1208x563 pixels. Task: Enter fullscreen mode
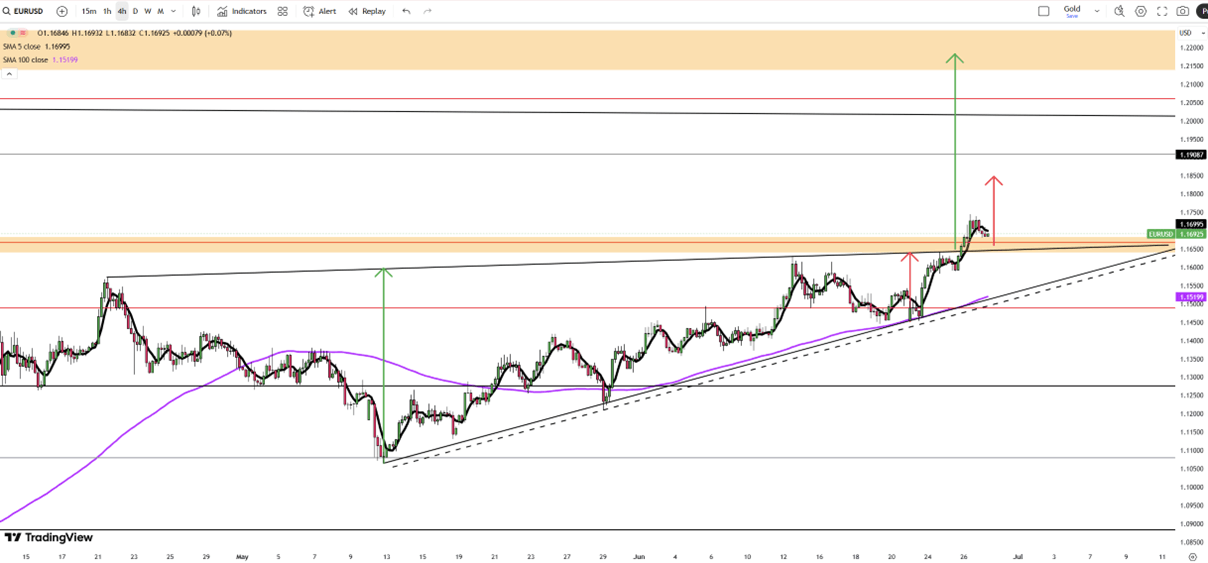pos(1162,11)
